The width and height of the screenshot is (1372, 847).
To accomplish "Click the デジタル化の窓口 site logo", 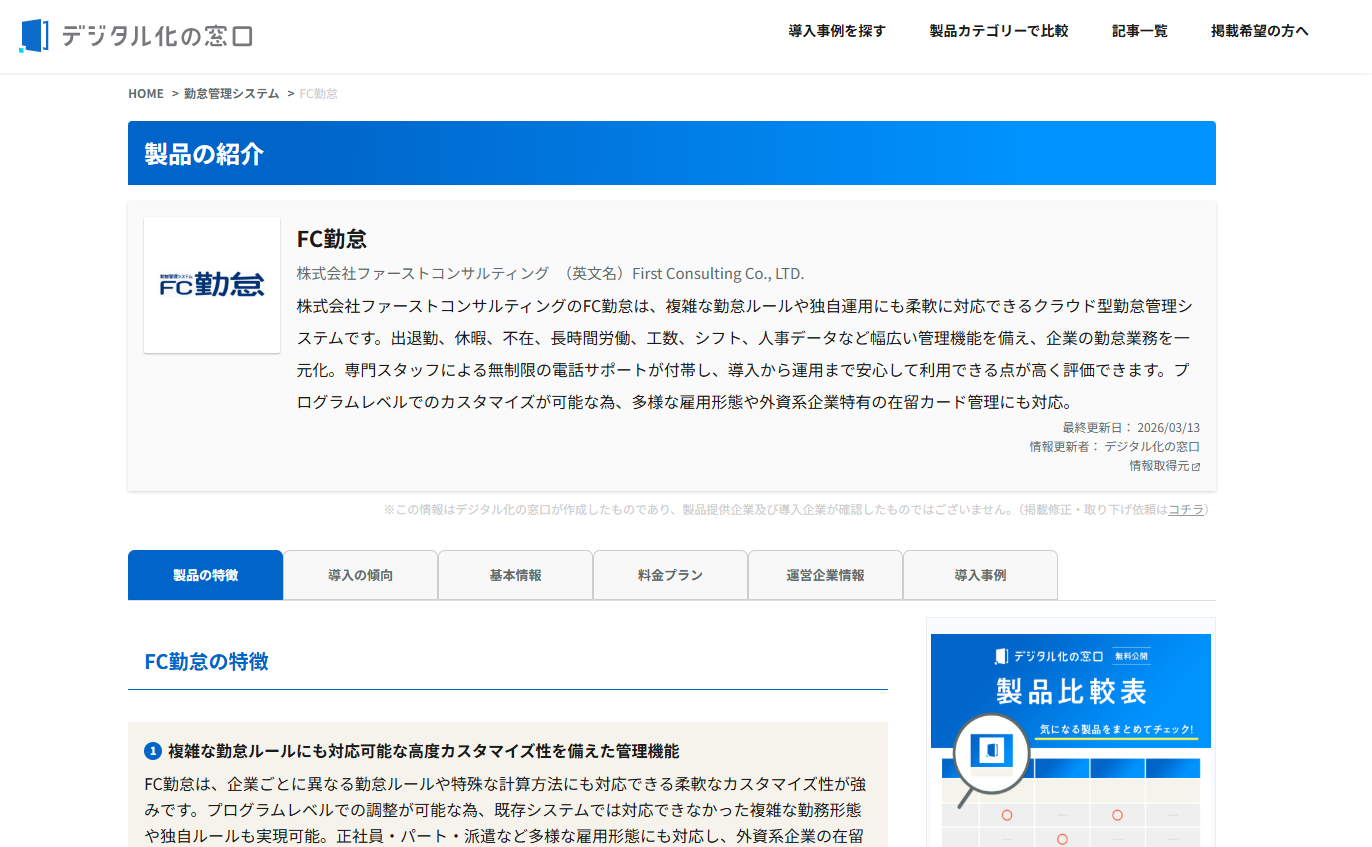I will [x=136, y=35].
